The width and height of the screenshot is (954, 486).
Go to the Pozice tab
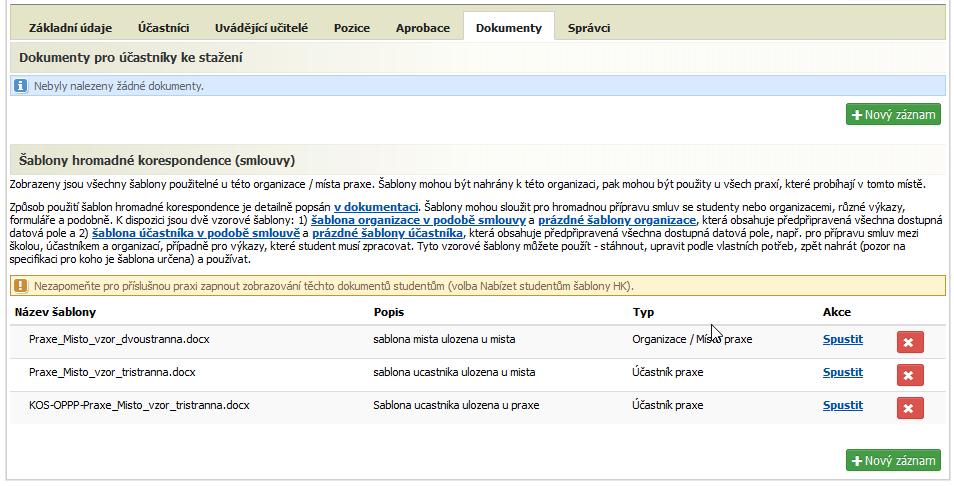[352, 28]
